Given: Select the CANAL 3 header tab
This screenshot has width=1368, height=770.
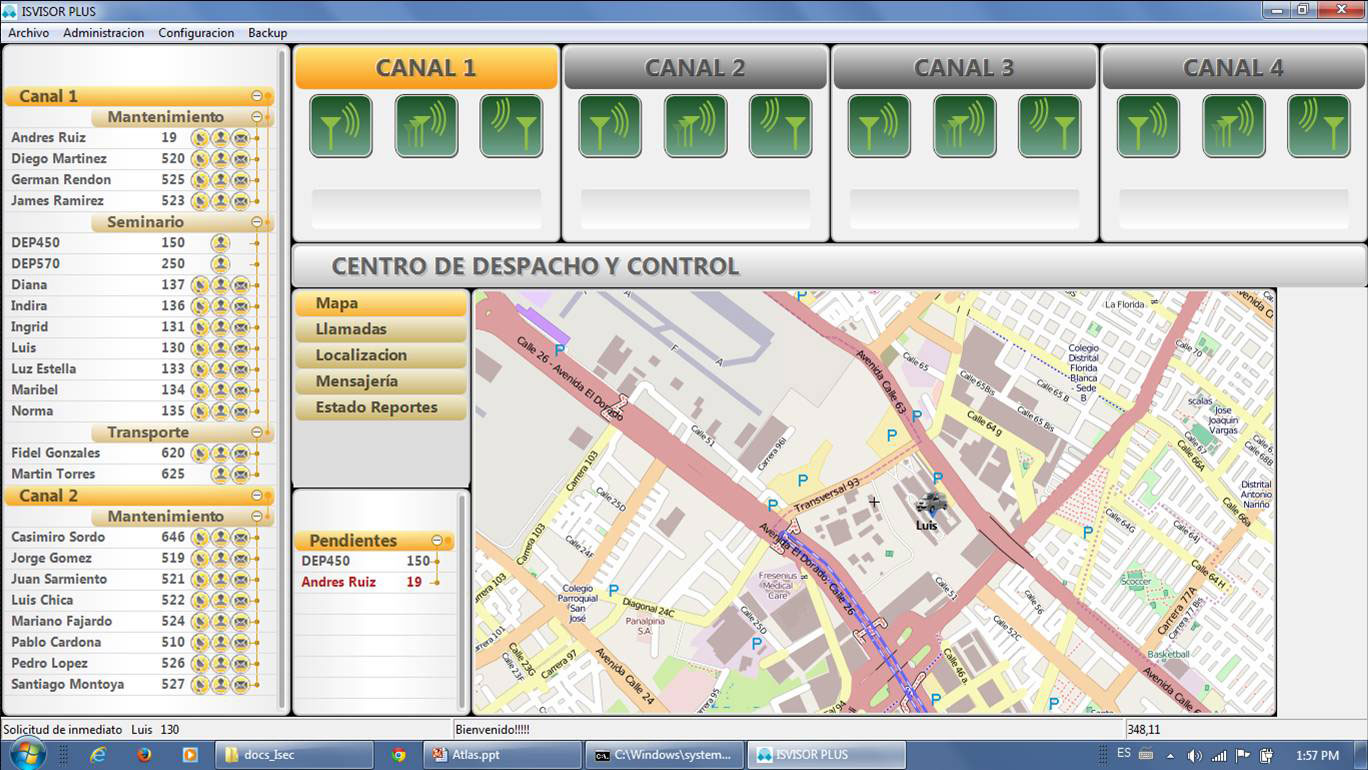Looking at the screenshot, I should [x=963, y=68].
